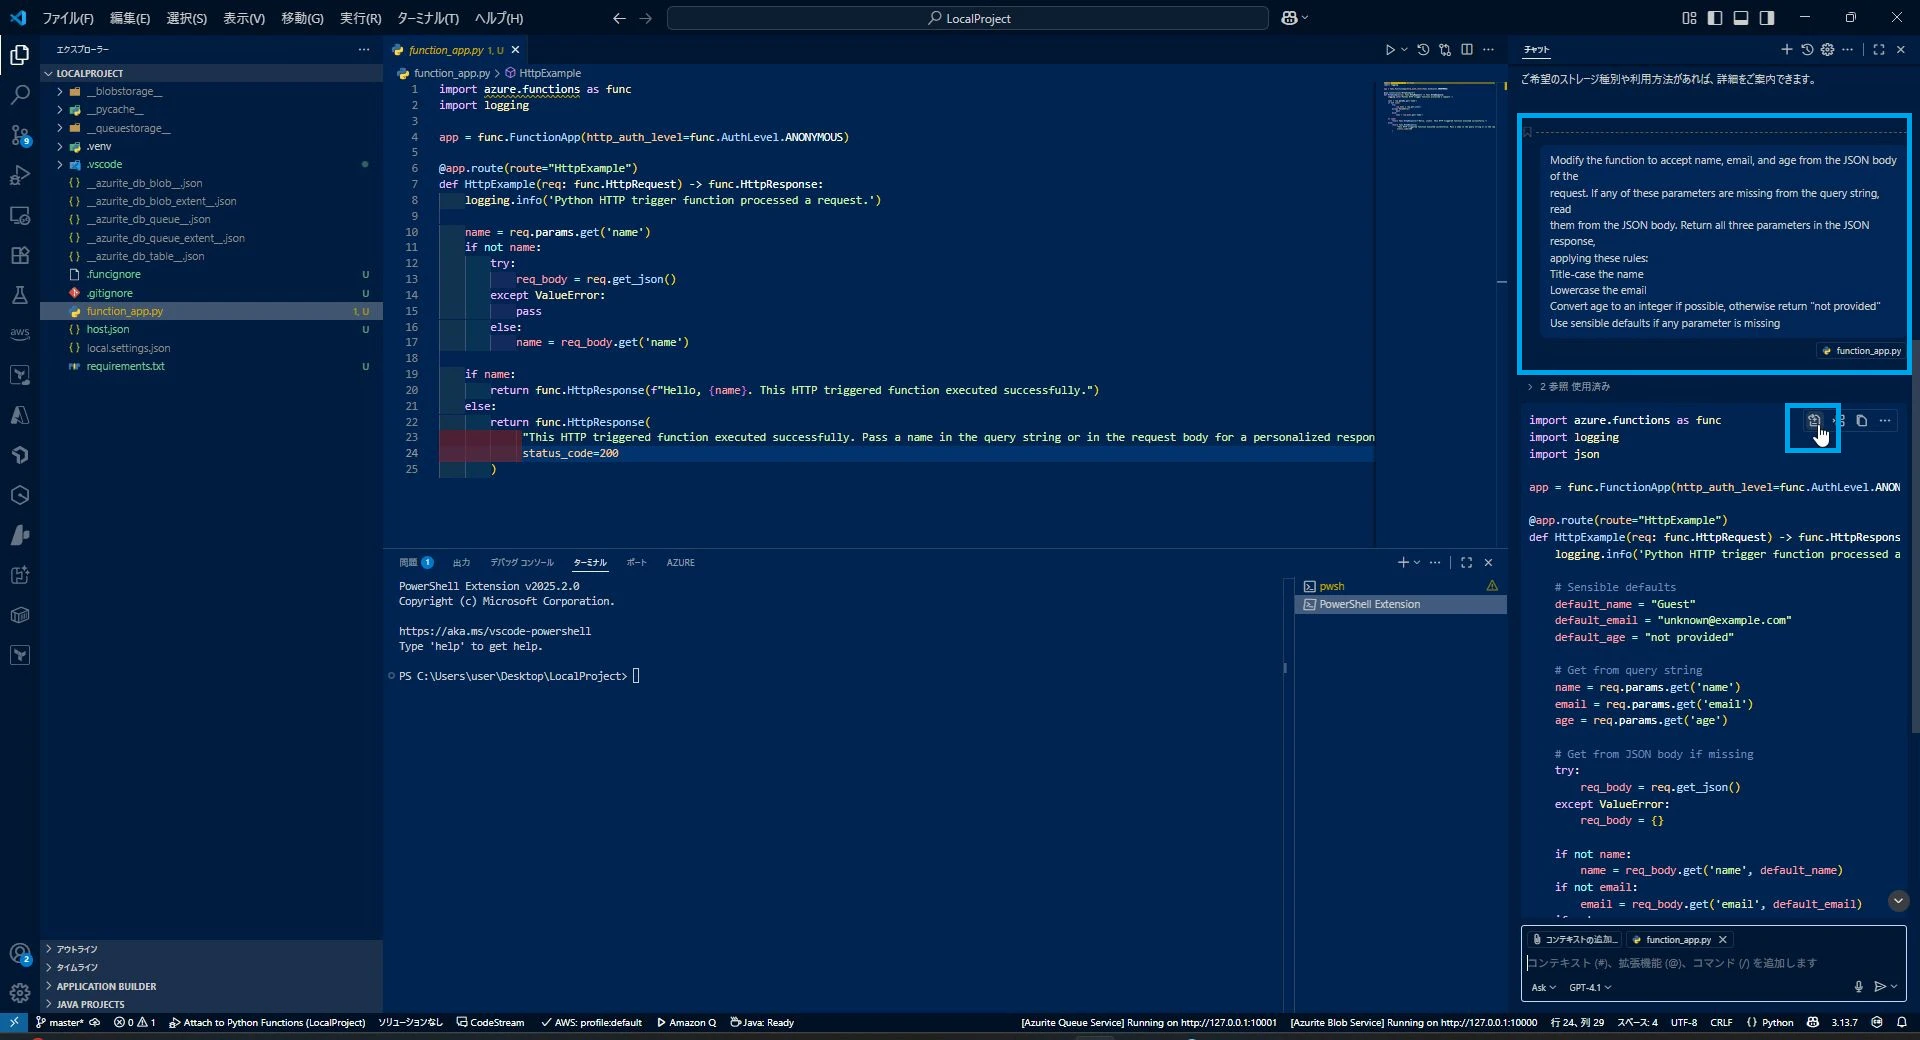The image size is (1920, 1040).
Task: Open the Search view in activity bar
Action: (x=20, y=95)
